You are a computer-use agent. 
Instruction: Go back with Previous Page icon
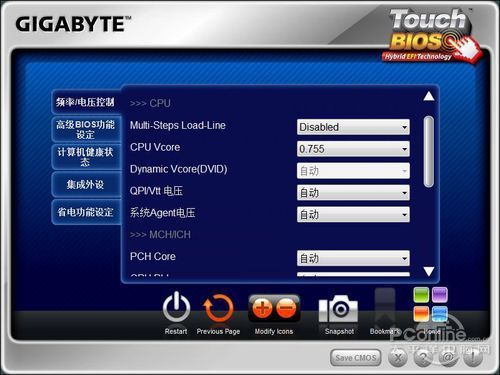point(218,308)
